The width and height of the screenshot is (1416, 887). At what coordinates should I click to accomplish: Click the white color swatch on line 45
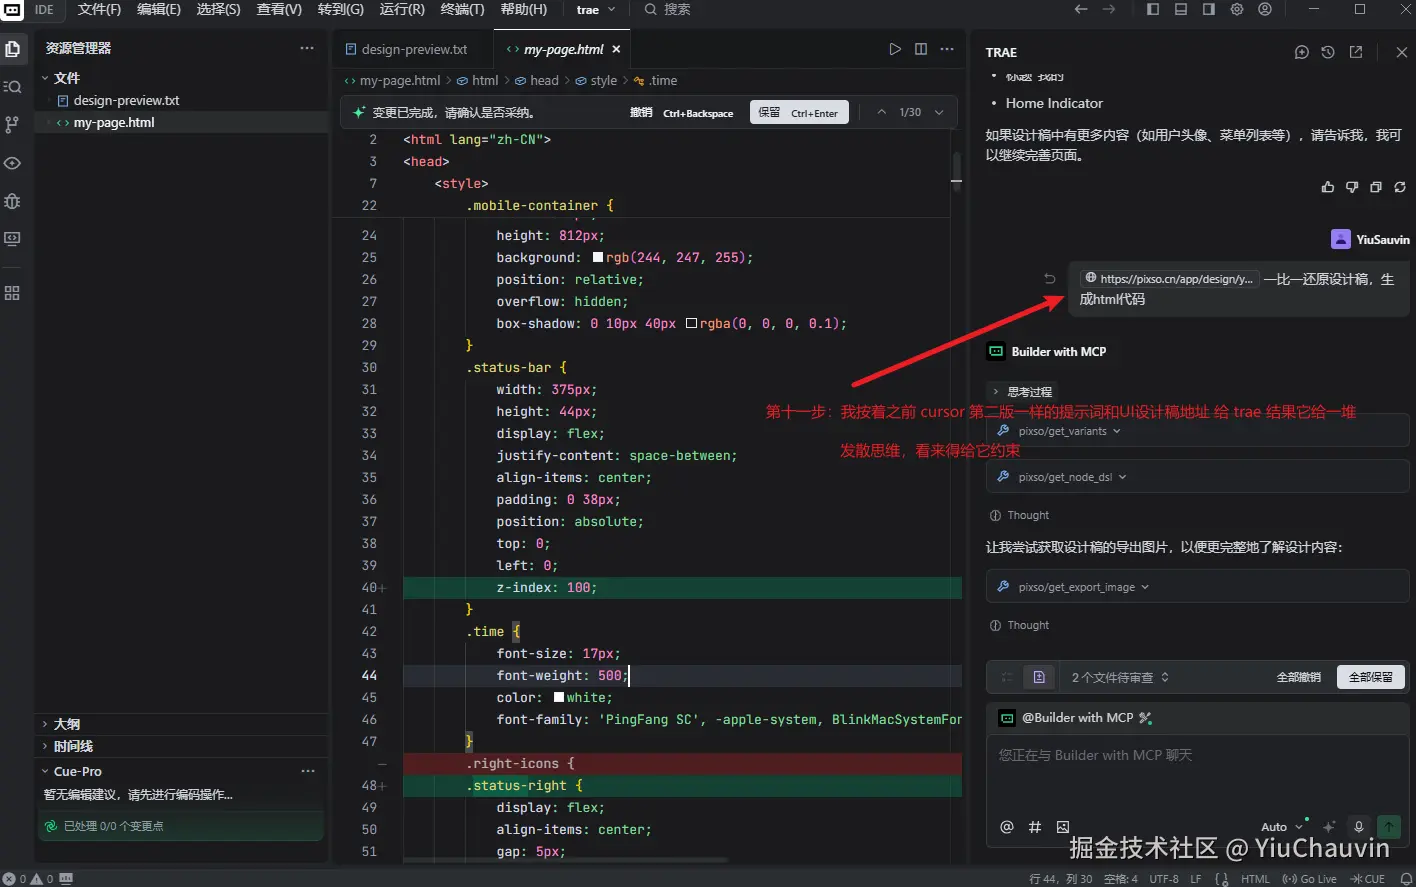pos(559,697)
